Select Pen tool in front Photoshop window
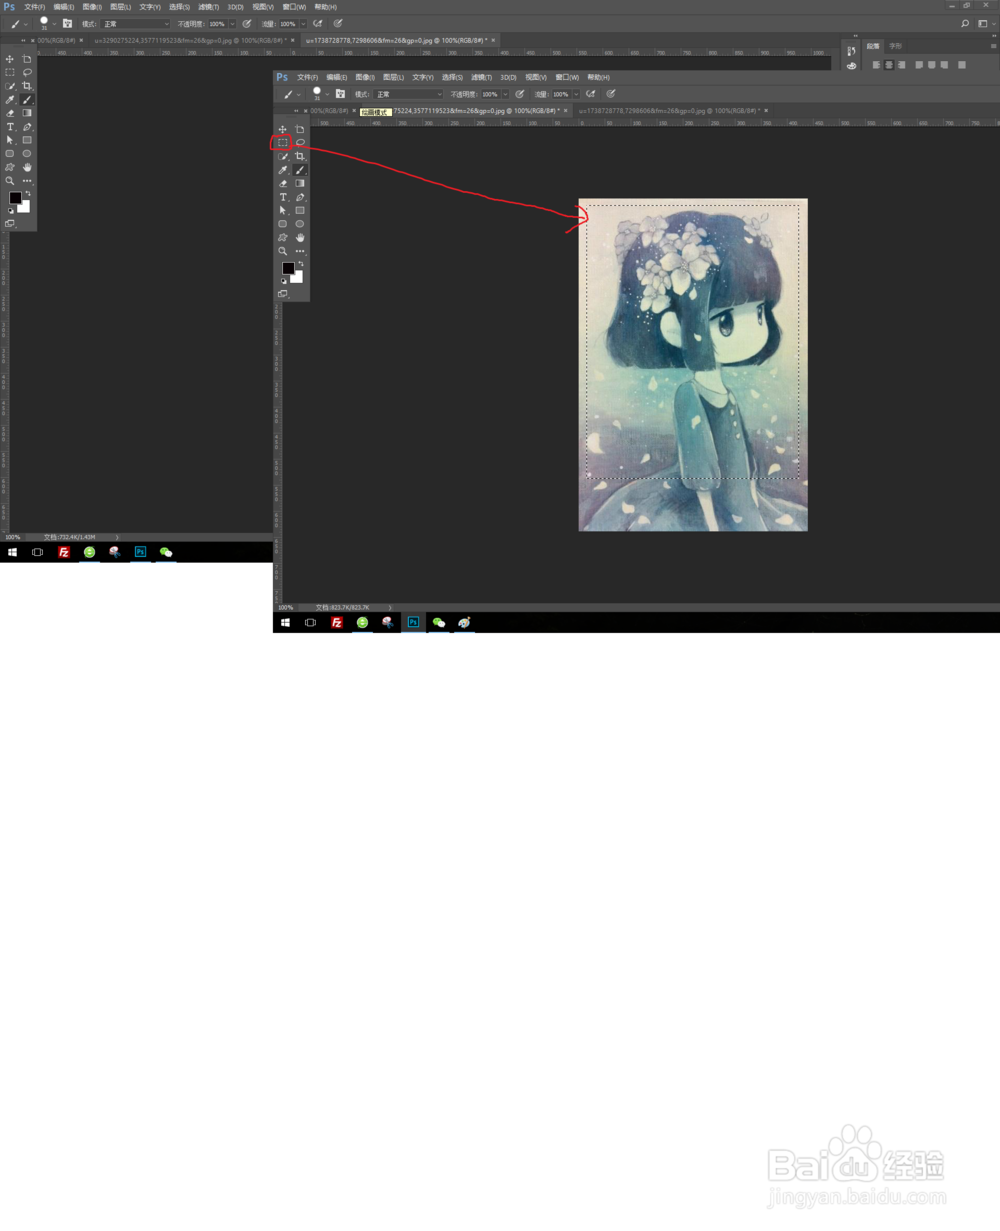 tap(300, 197)
